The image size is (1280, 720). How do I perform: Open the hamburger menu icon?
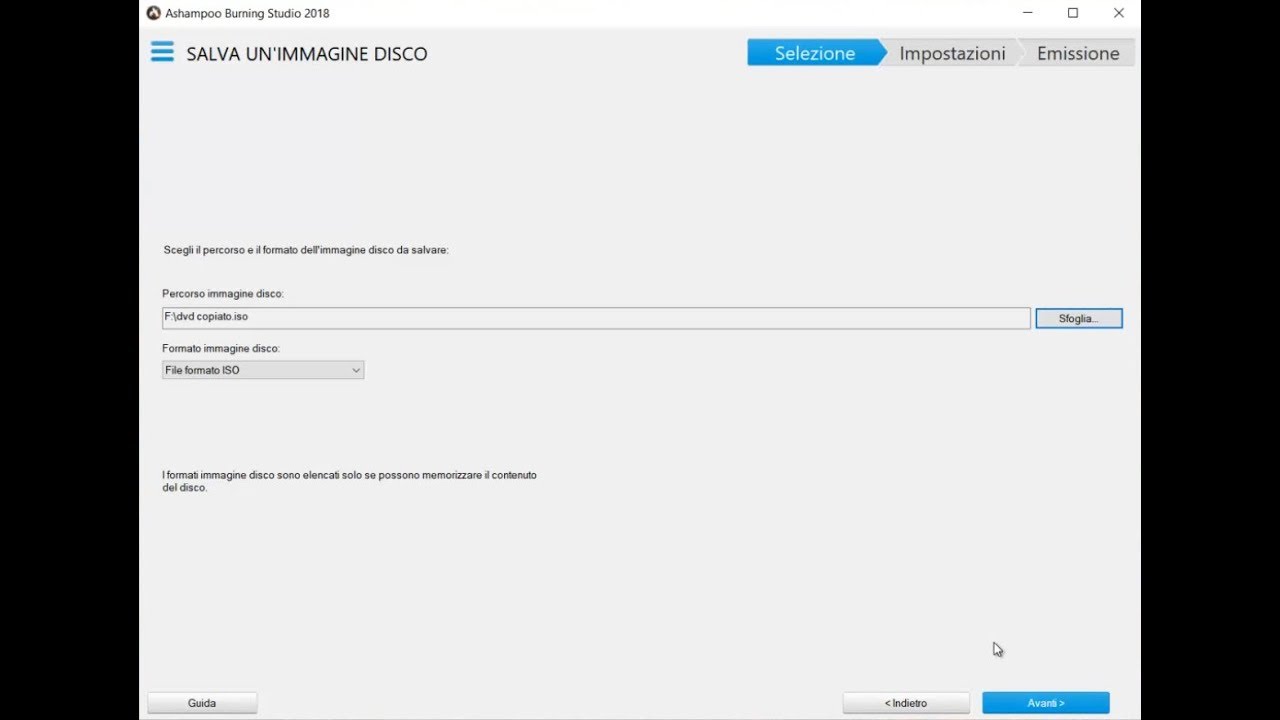(x=162, y=52)
